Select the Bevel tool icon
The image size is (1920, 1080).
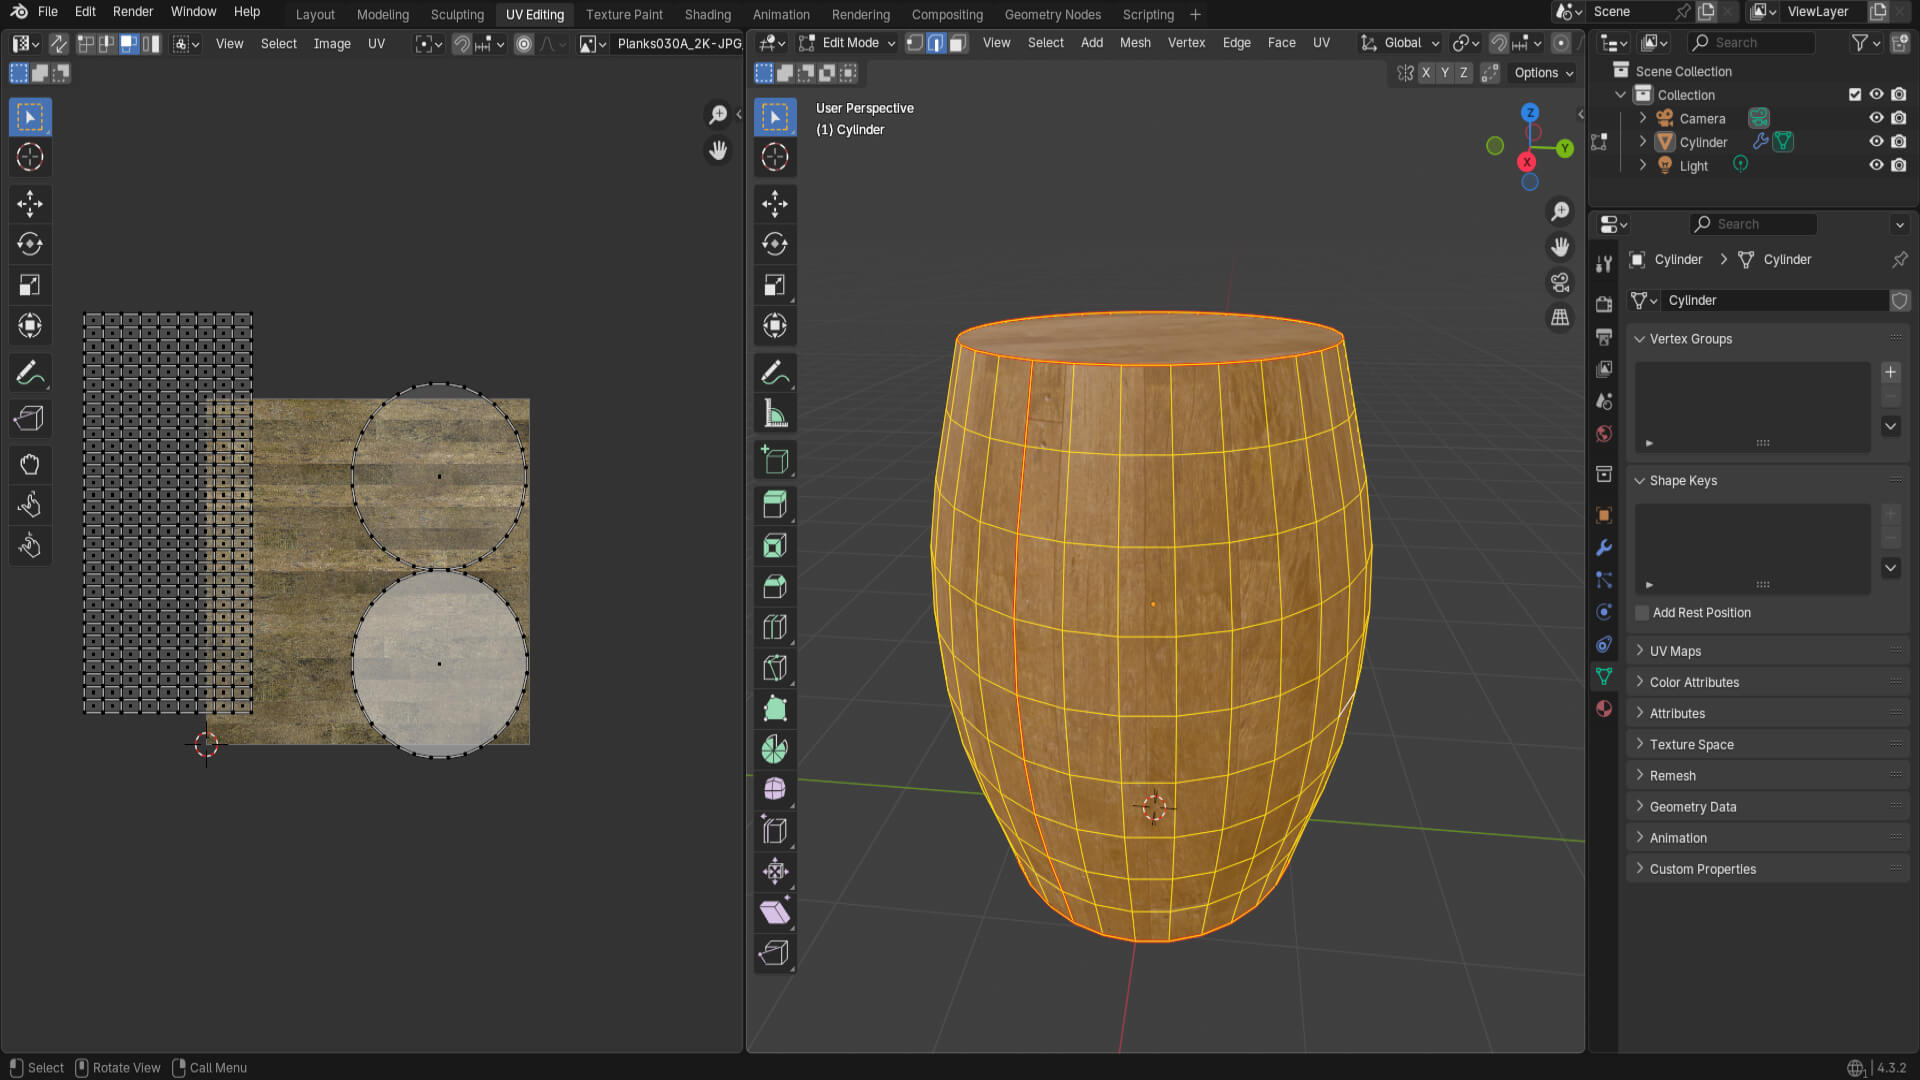tap(775, 586)
